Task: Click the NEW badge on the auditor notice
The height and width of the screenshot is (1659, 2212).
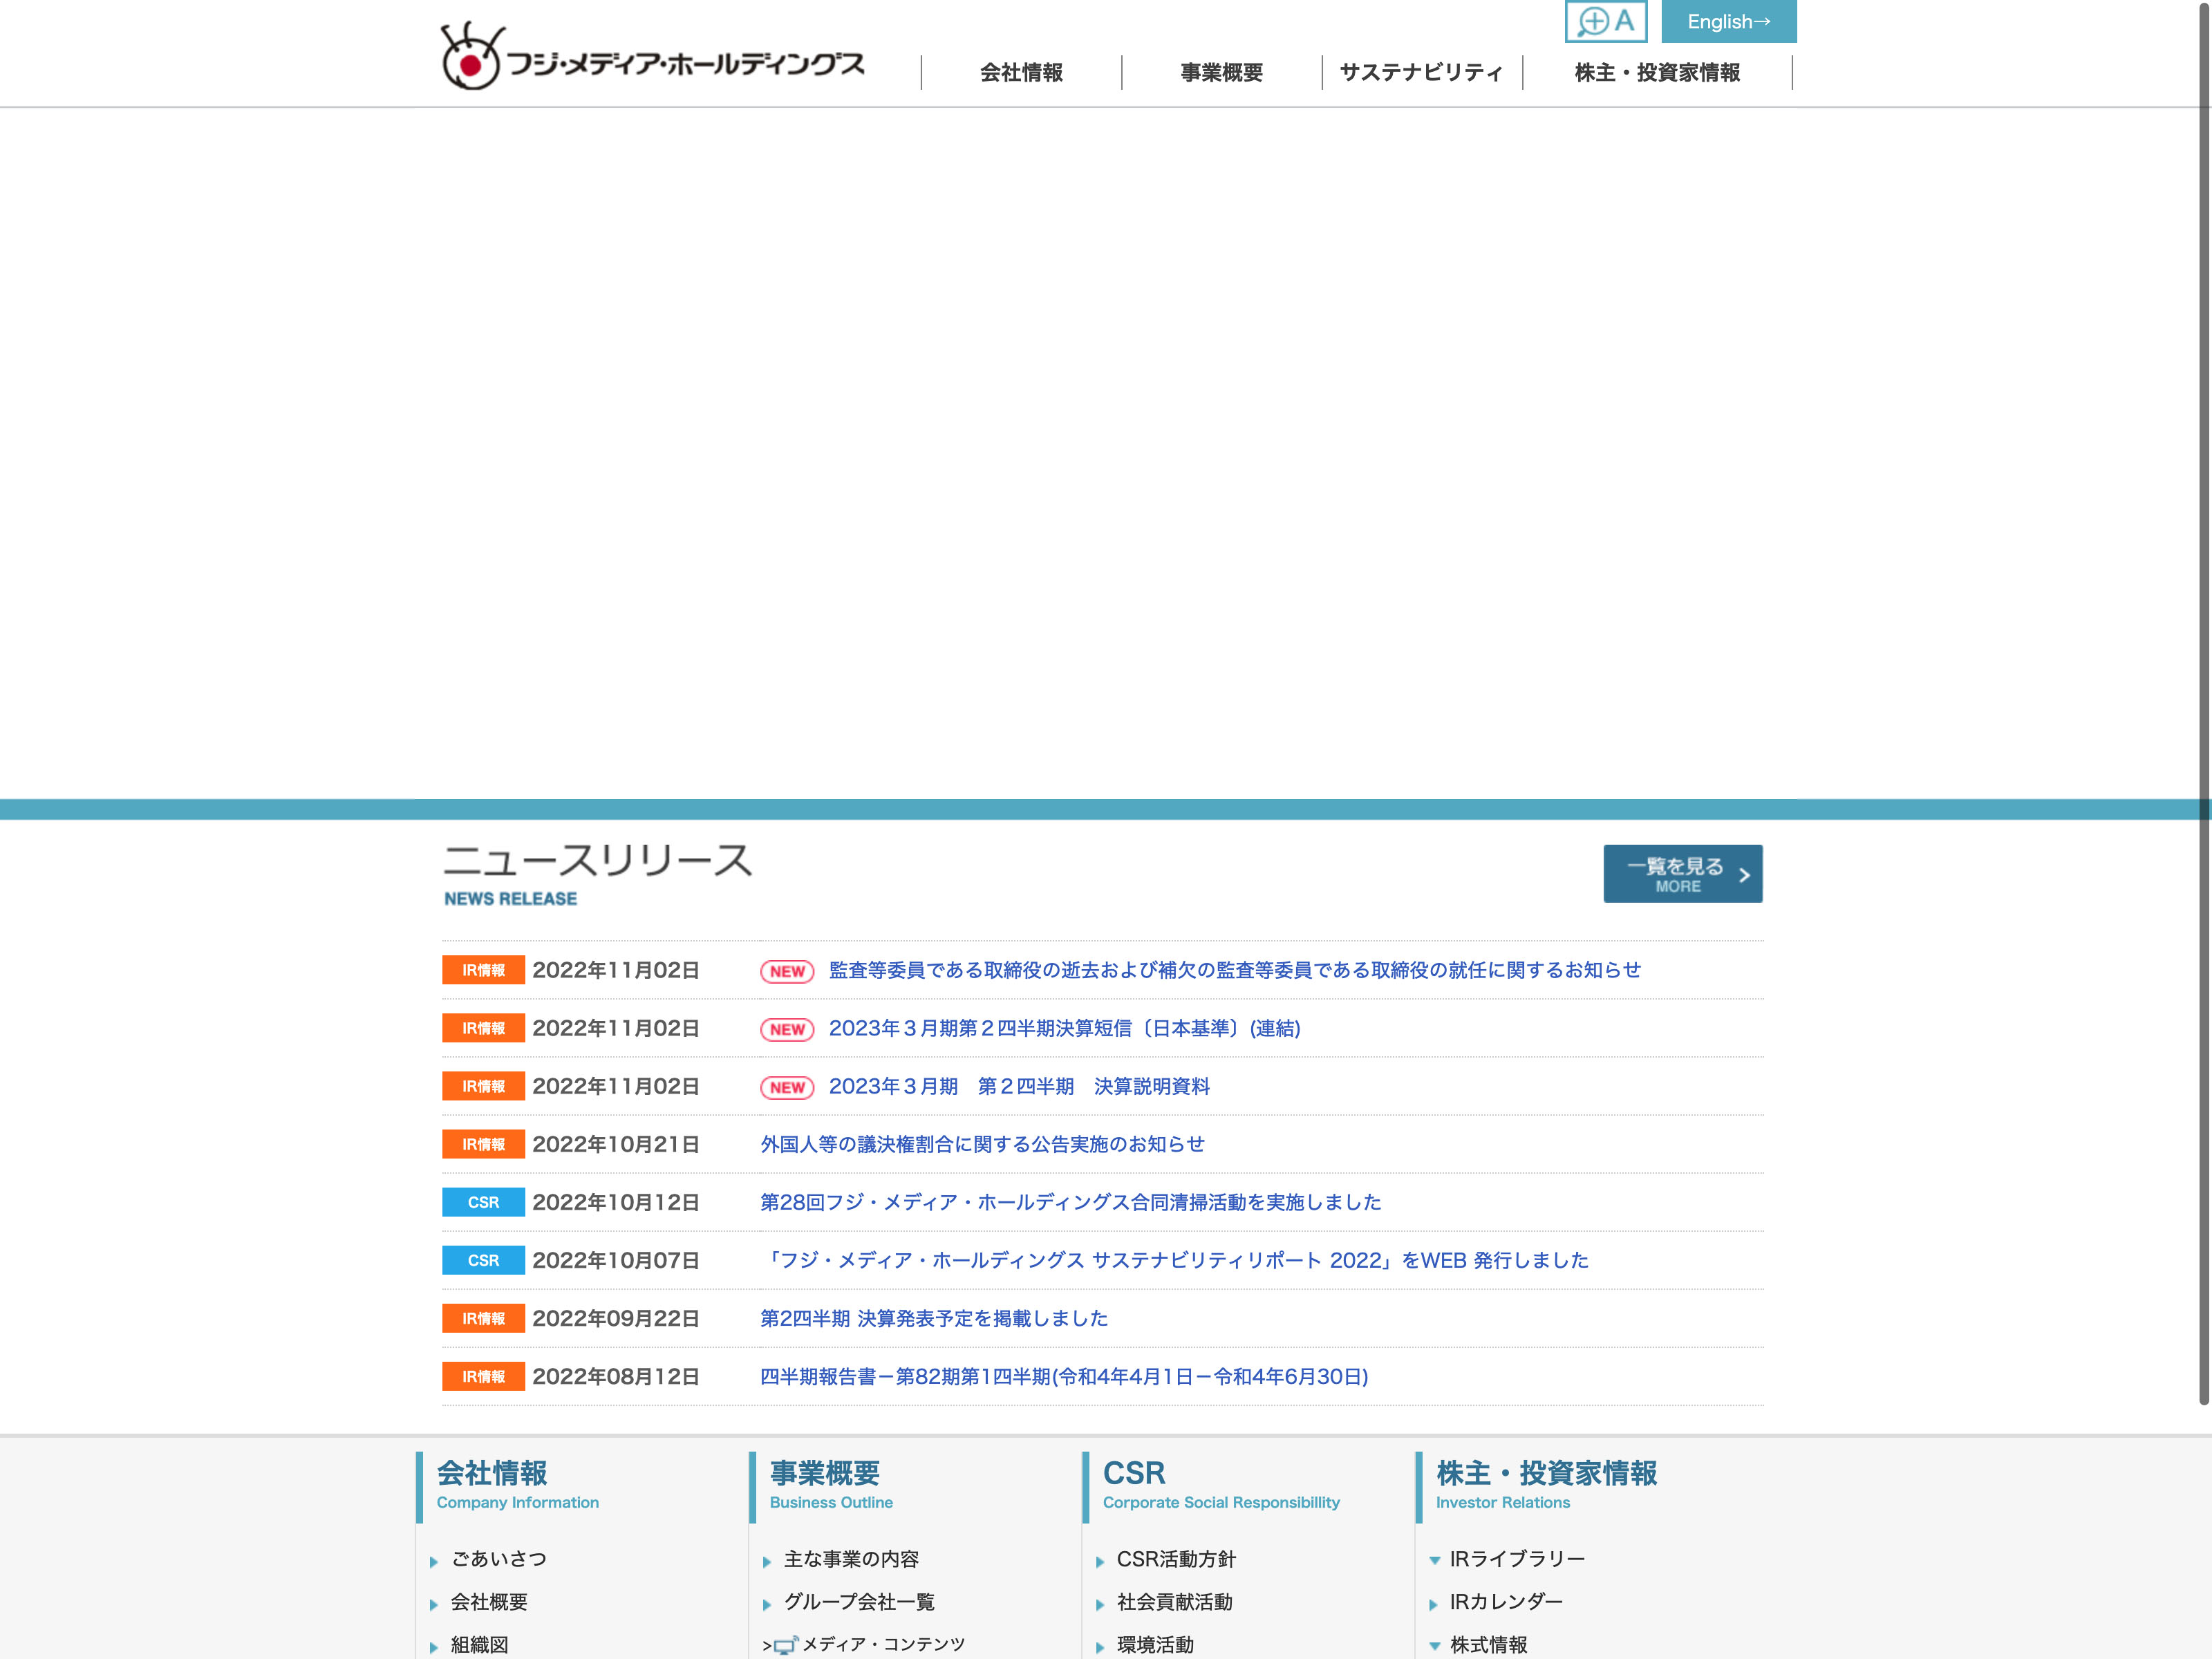Action: 787,971
